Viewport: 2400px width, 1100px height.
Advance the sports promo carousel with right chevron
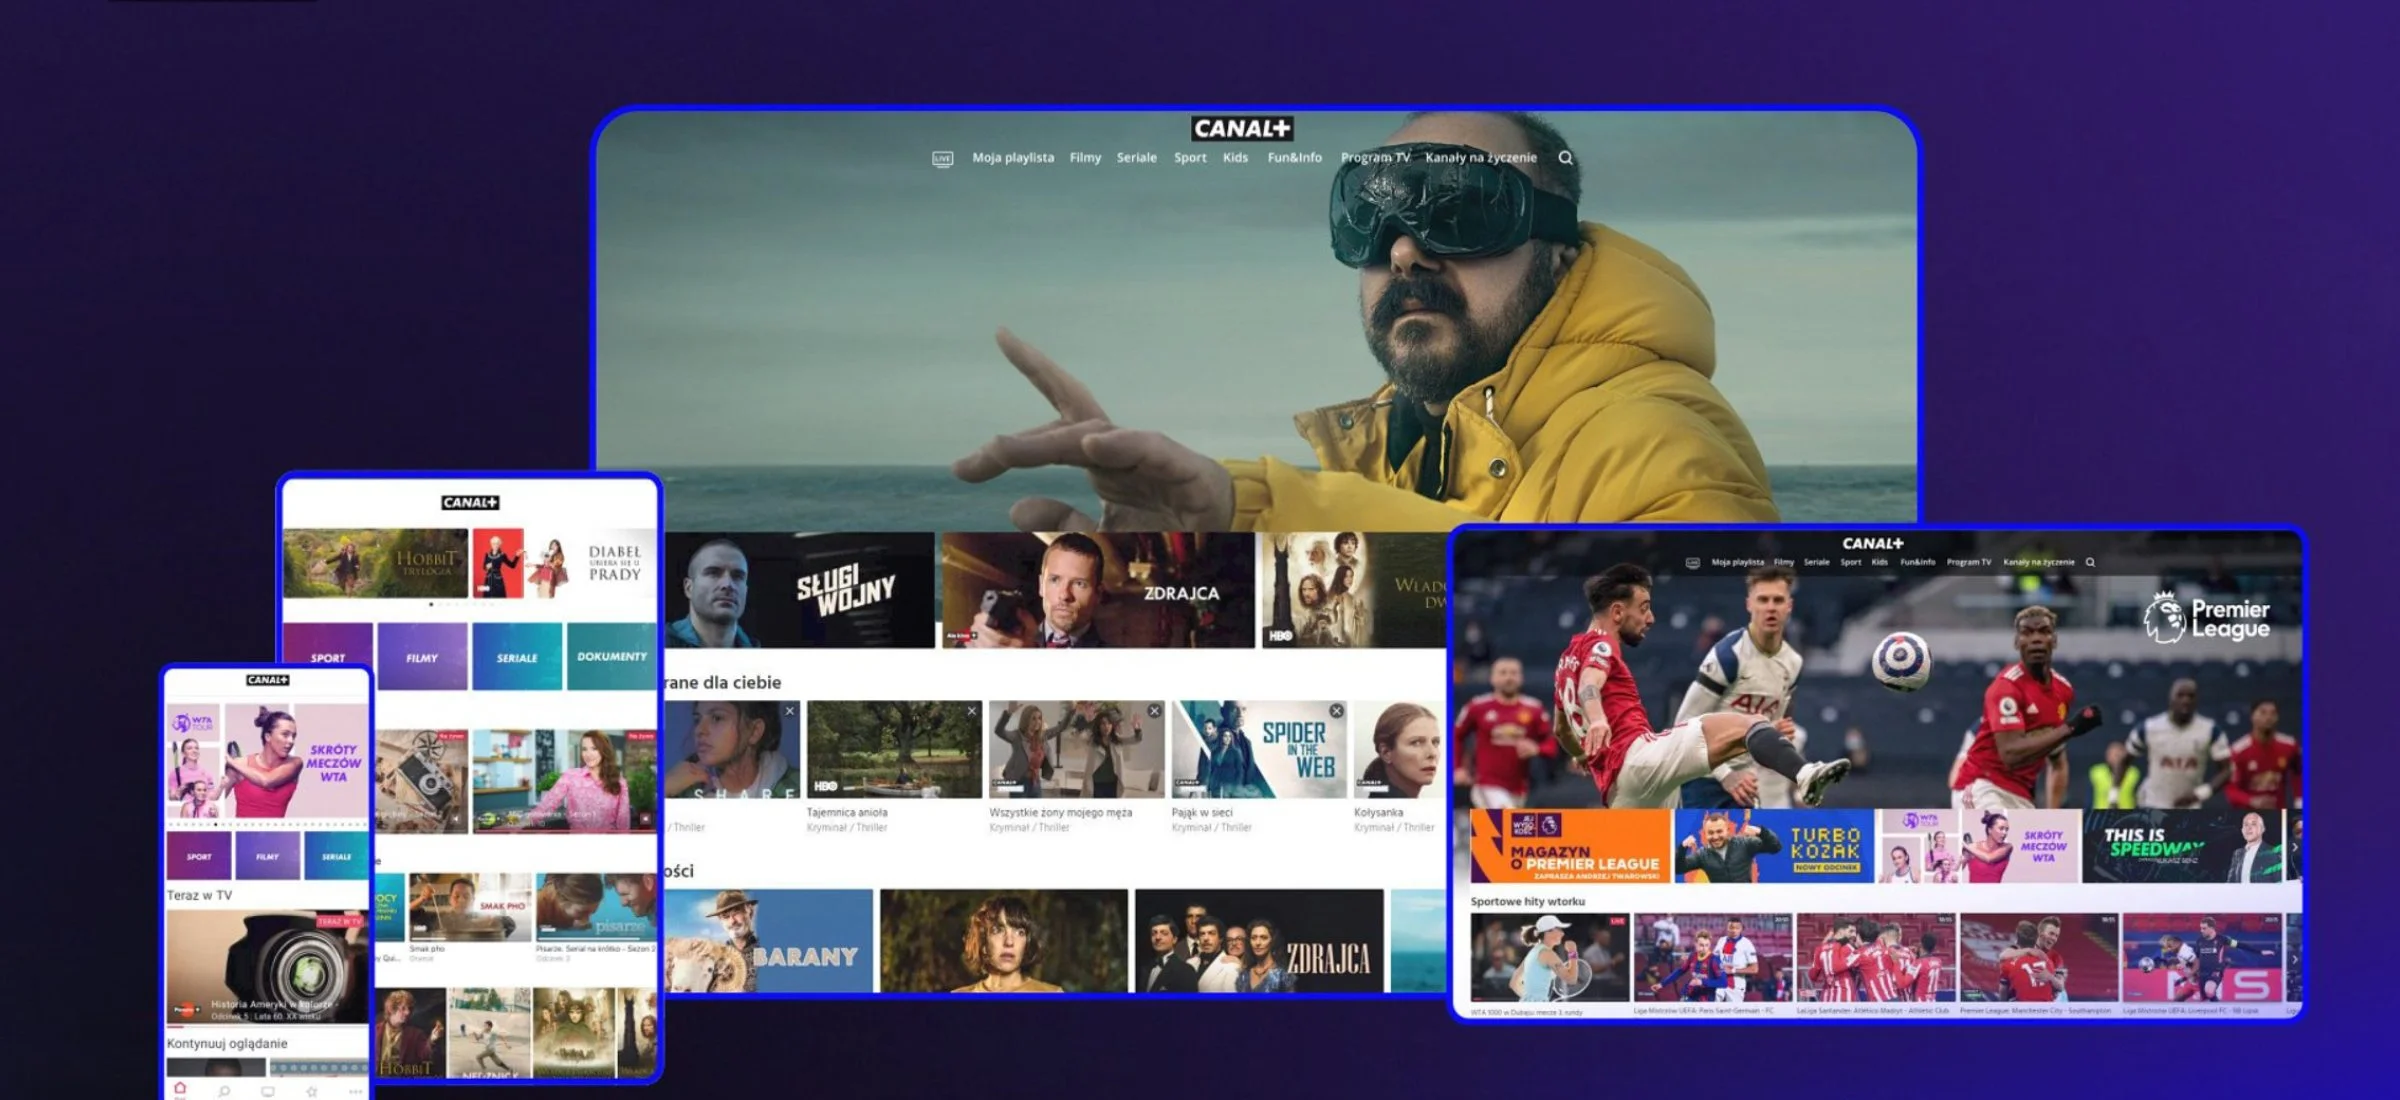(2294, 847)
